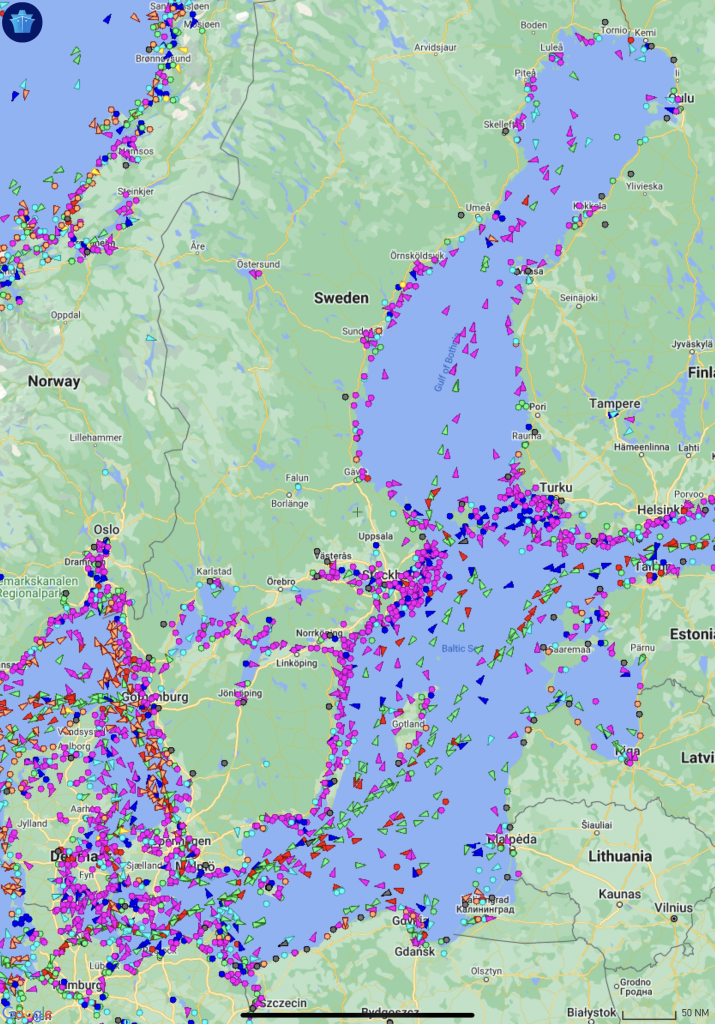715x1024 pixels.
Task: Select blue vessel marker at Tampere
Action: pyautogui.click(x=613, y=414)
